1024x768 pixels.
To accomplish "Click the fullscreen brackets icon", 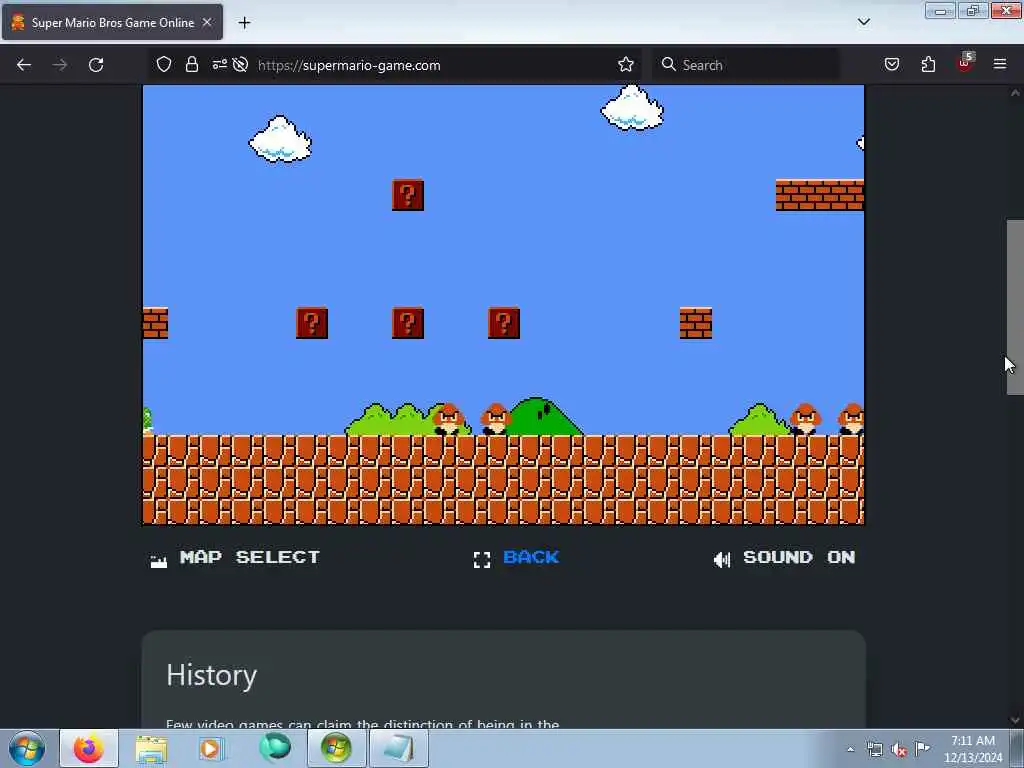I will [x=482, y=560].
